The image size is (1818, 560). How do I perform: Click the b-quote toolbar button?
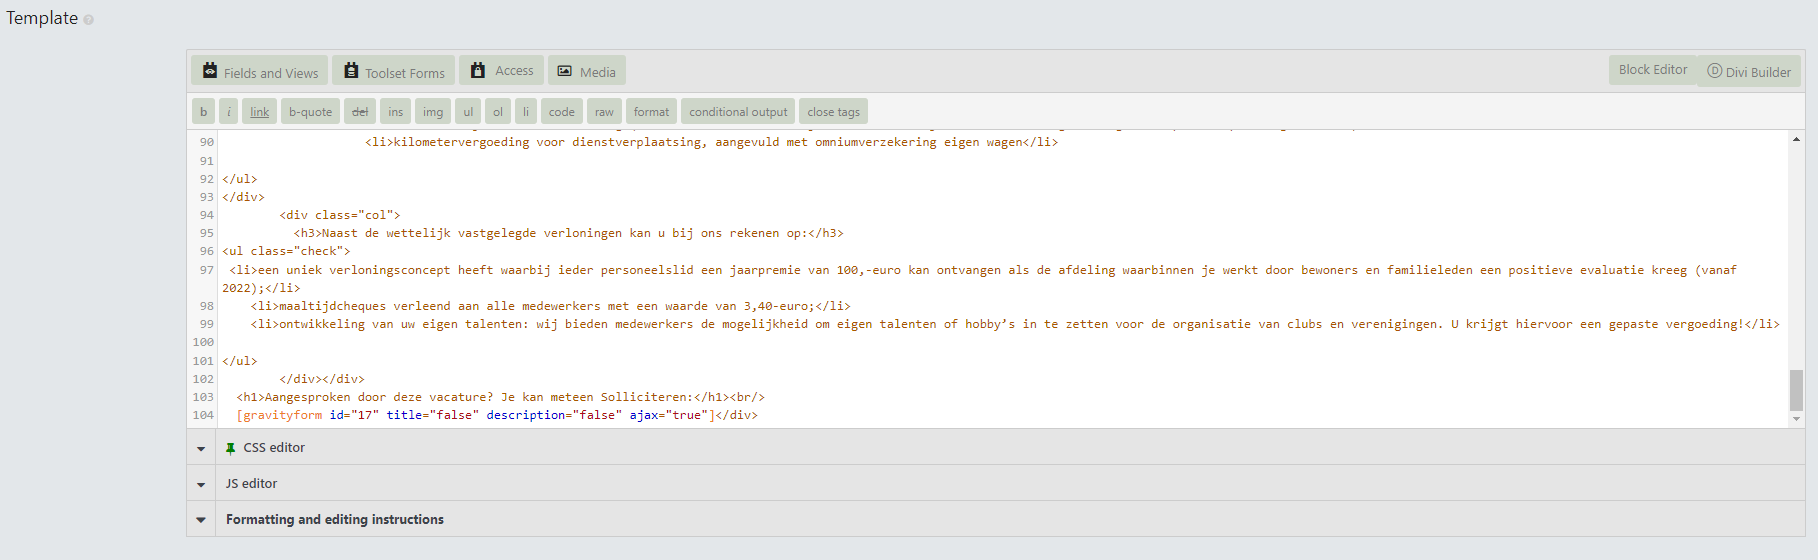pos(310,112)
